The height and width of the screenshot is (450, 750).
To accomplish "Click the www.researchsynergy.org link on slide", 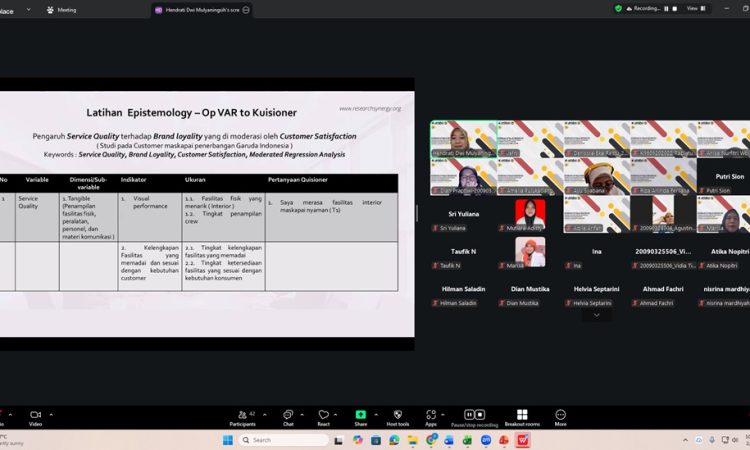I will click(x=370, y=109).
